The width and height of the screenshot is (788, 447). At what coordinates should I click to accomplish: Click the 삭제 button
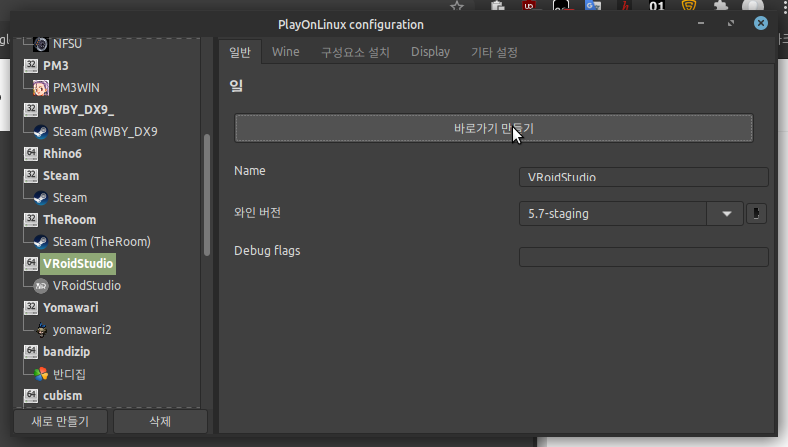click(160, 421)
